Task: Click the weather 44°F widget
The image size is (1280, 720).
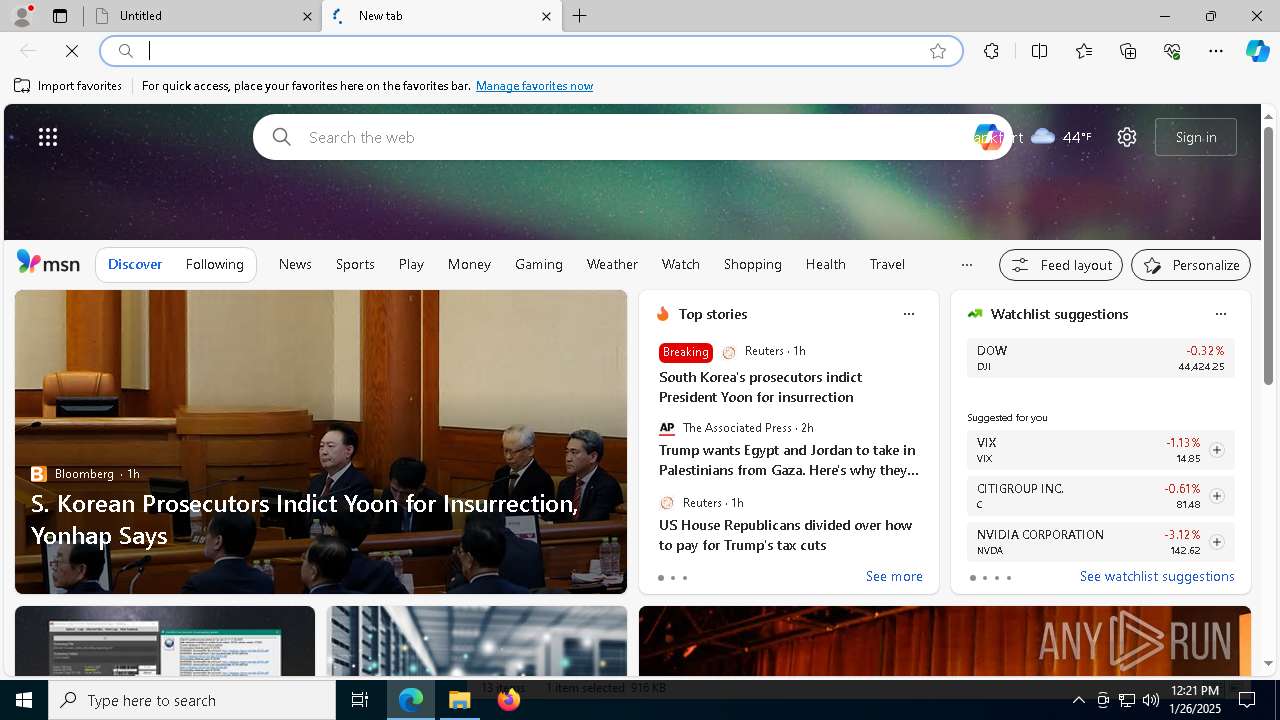Action: click(1061, 137)
